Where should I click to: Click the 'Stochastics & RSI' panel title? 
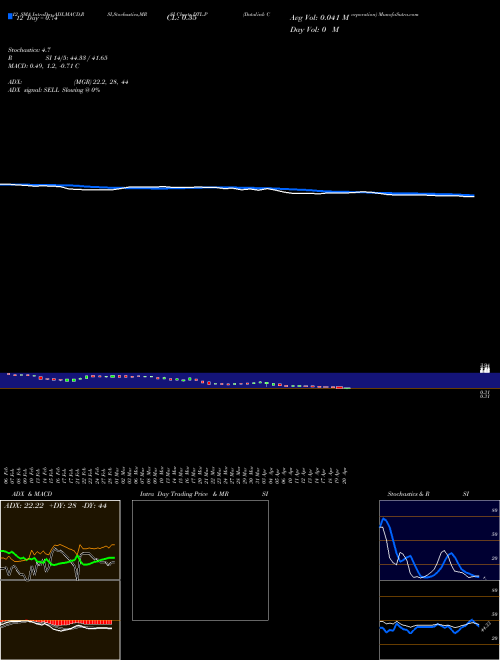(428, 494)
